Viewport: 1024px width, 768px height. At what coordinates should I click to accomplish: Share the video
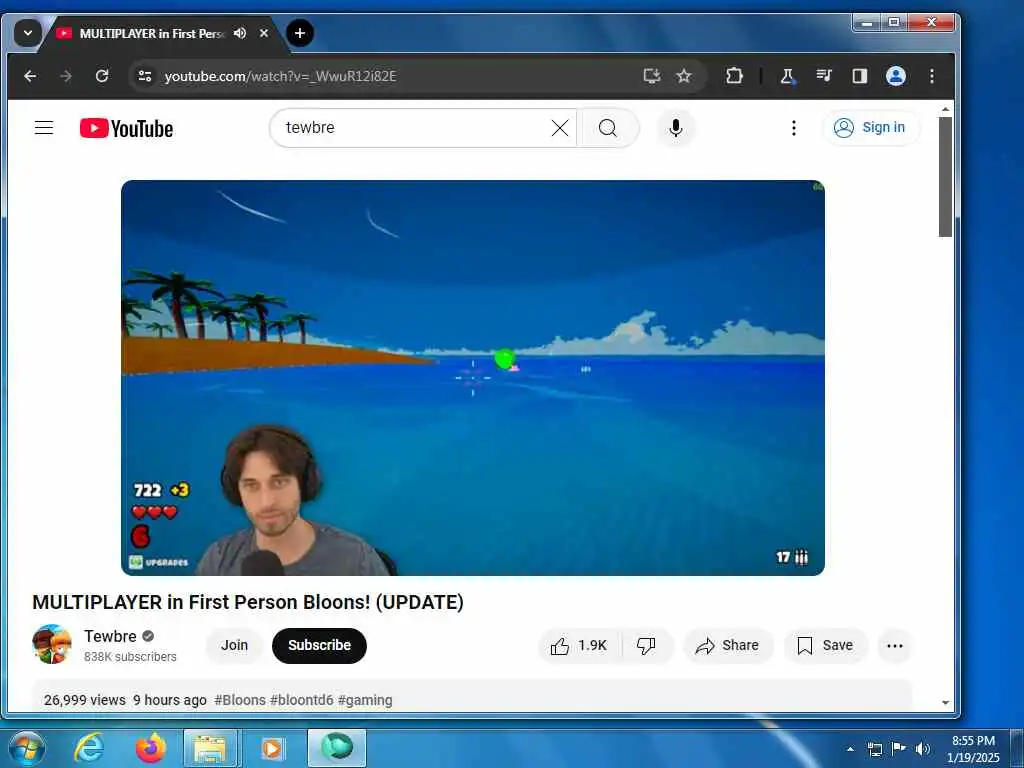728,646
